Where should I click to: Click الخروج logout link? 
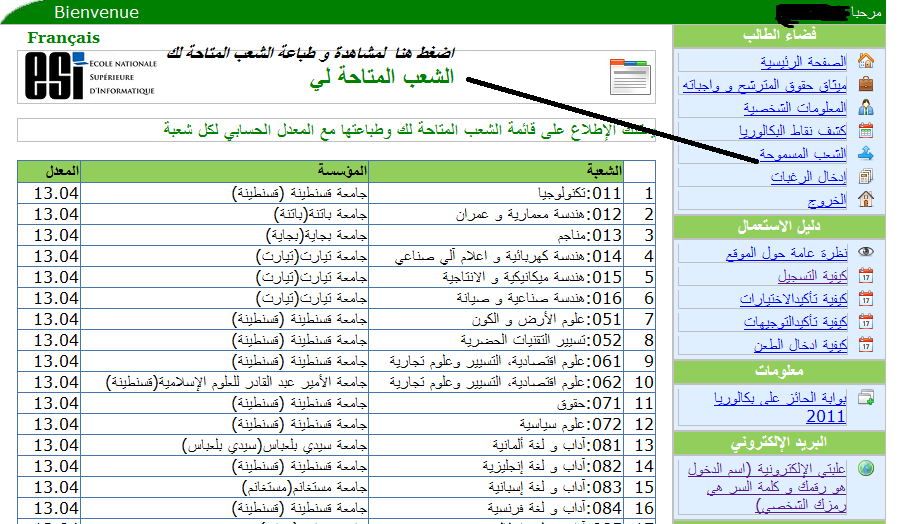[827, 200]
